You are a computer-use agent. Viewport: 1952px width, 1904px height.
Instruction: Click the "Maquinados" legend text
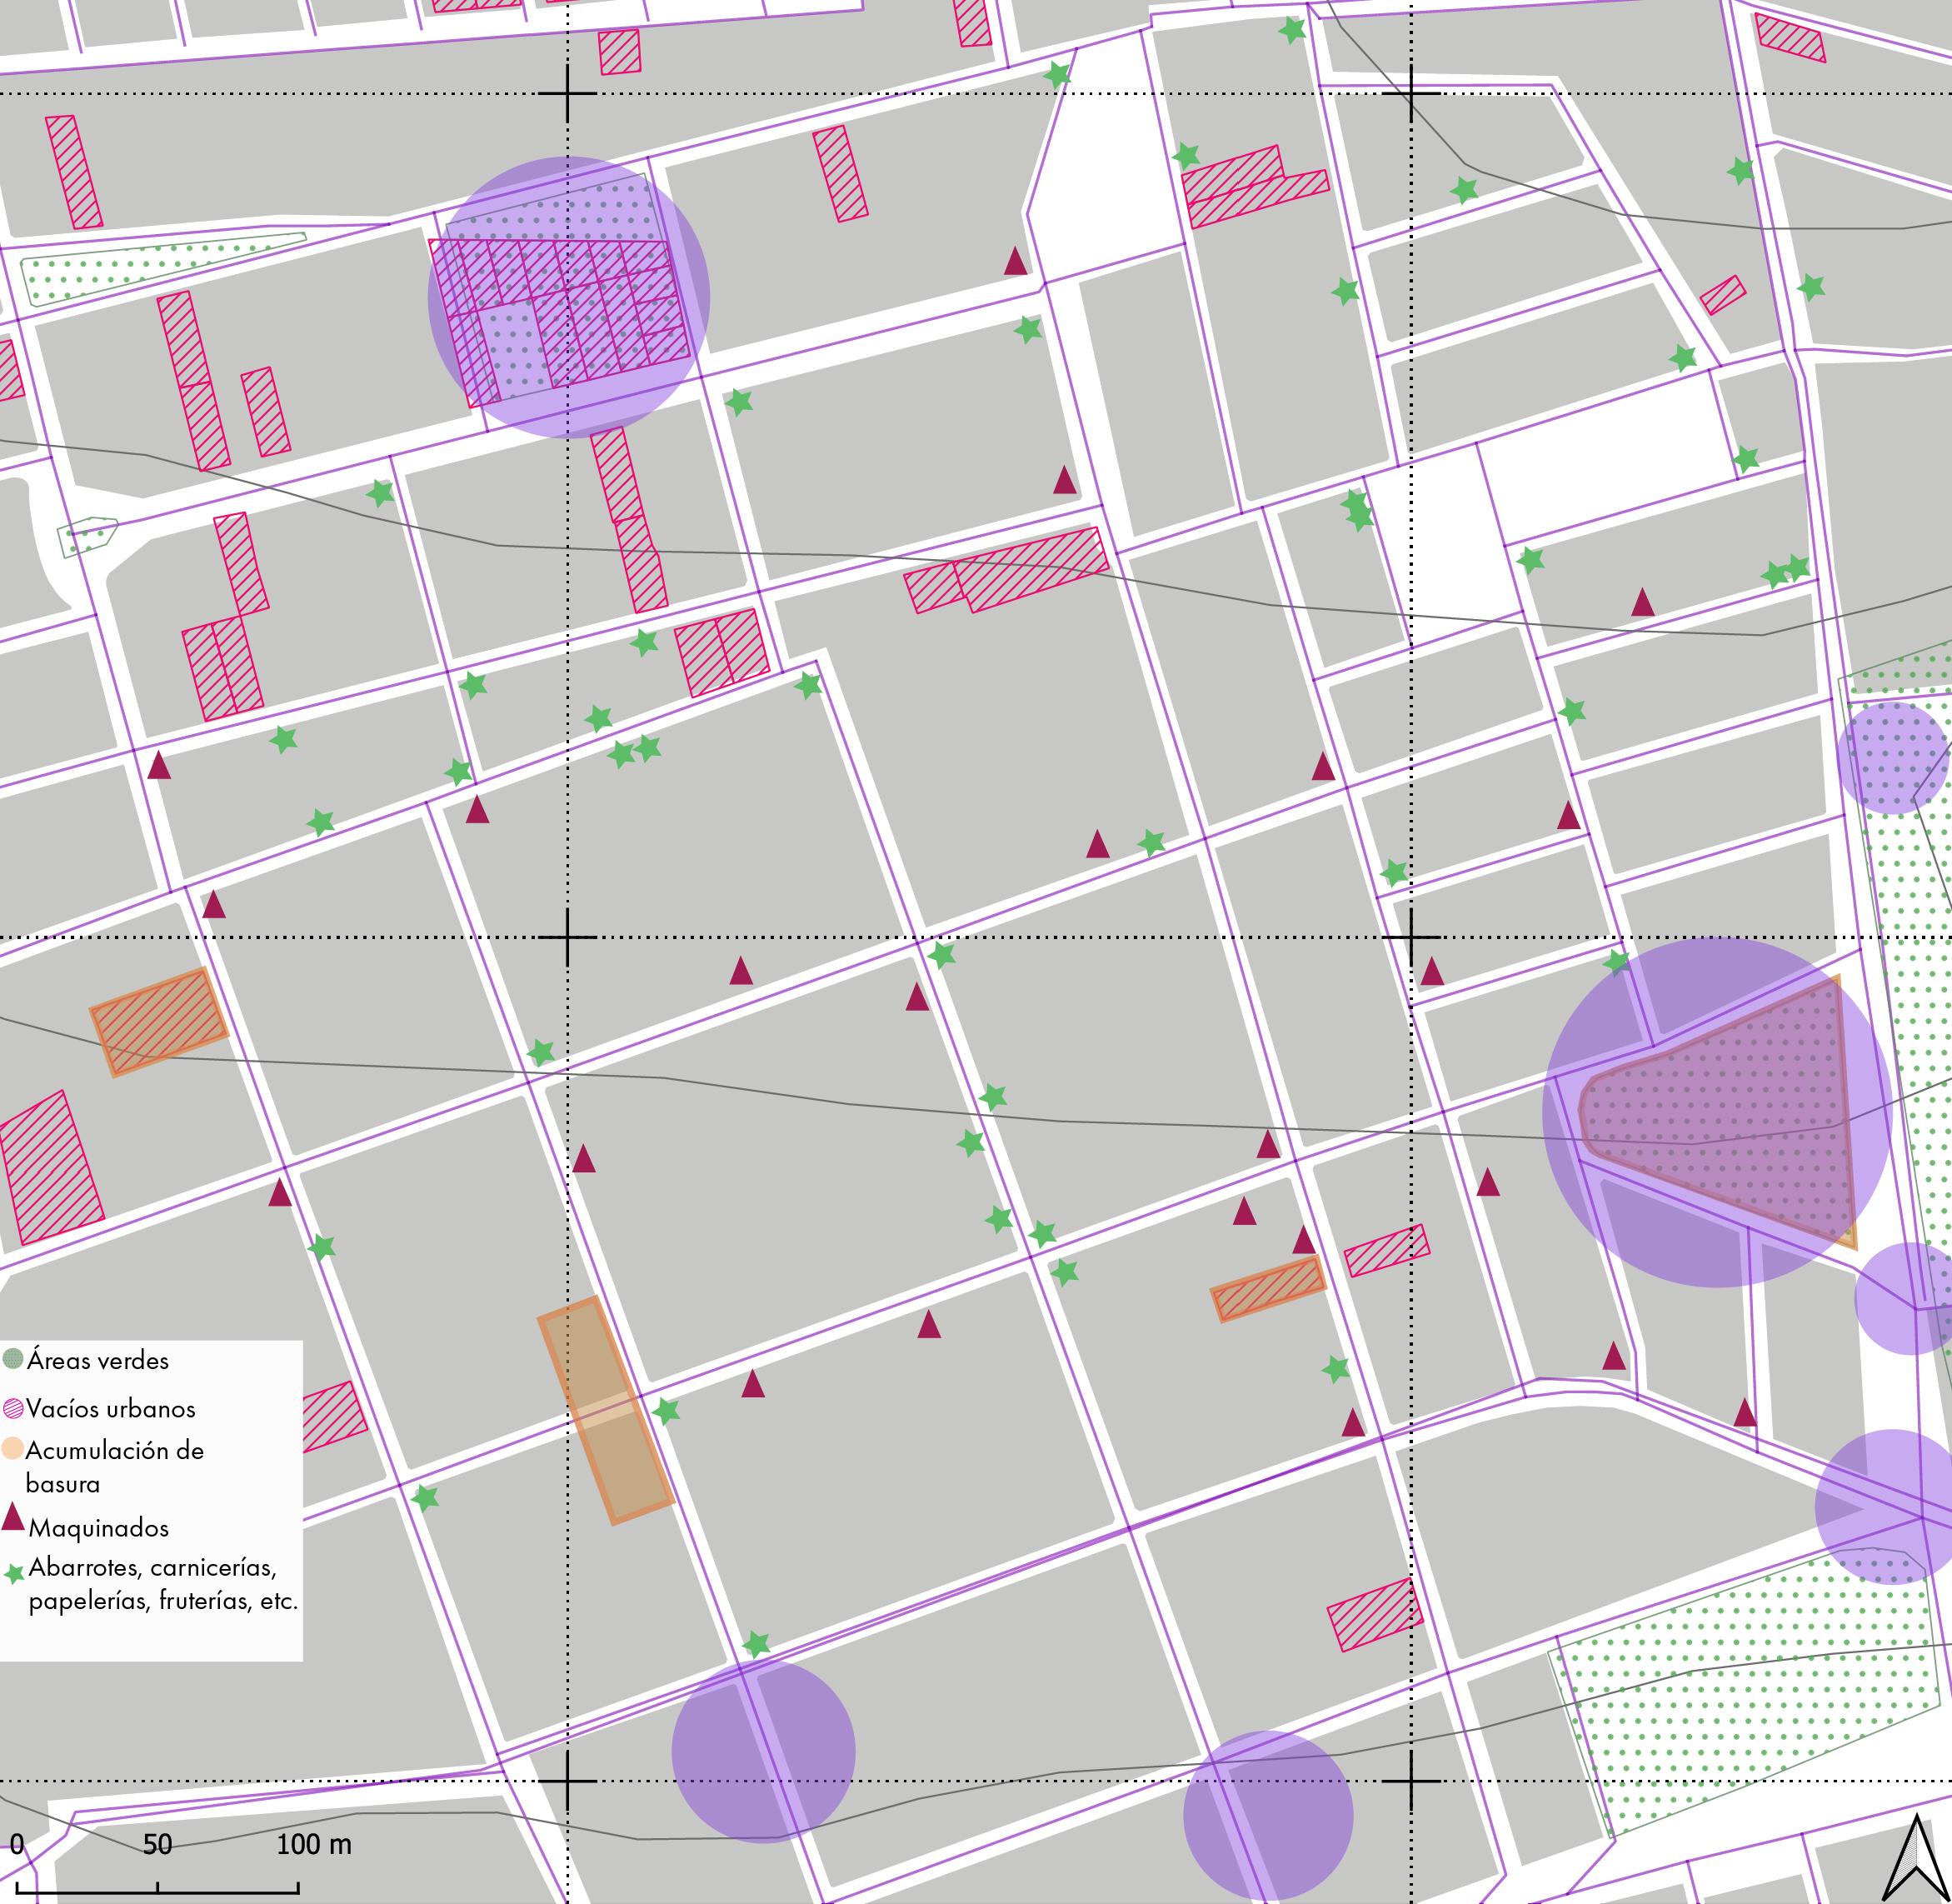click(x=98, y=1528)
